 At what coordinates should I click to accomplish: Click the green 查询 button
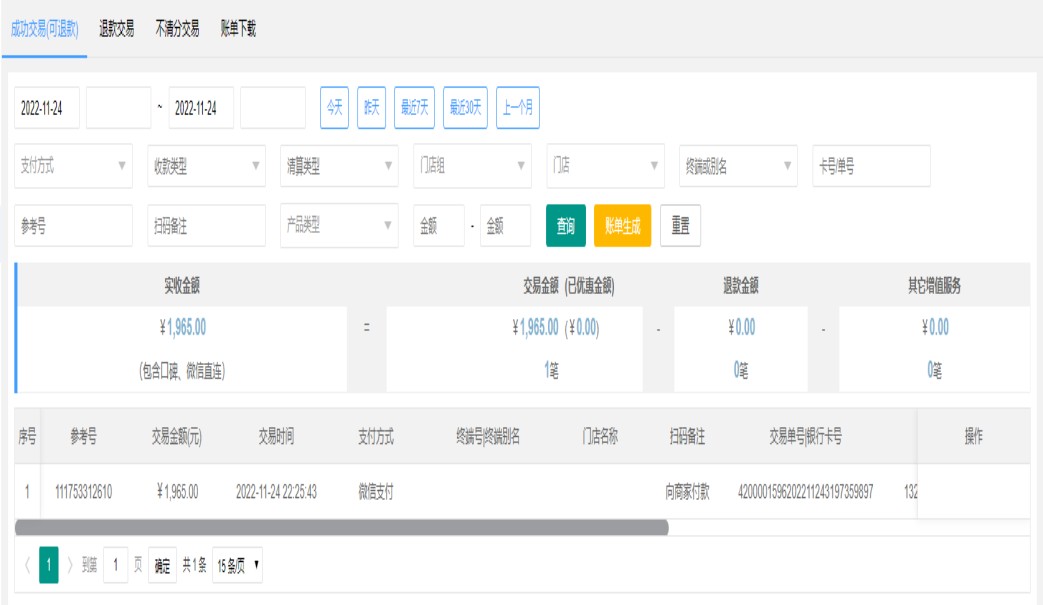(x=565, y=226)
